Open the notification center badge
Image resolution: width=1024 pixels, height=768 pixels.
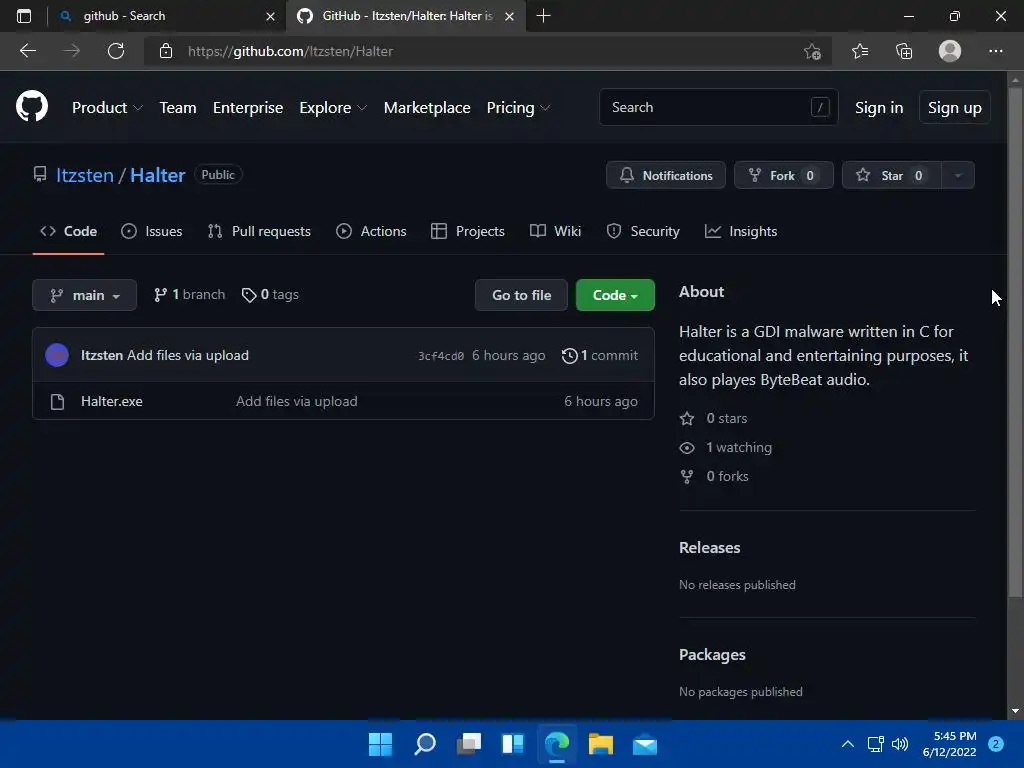coord(996,744)
